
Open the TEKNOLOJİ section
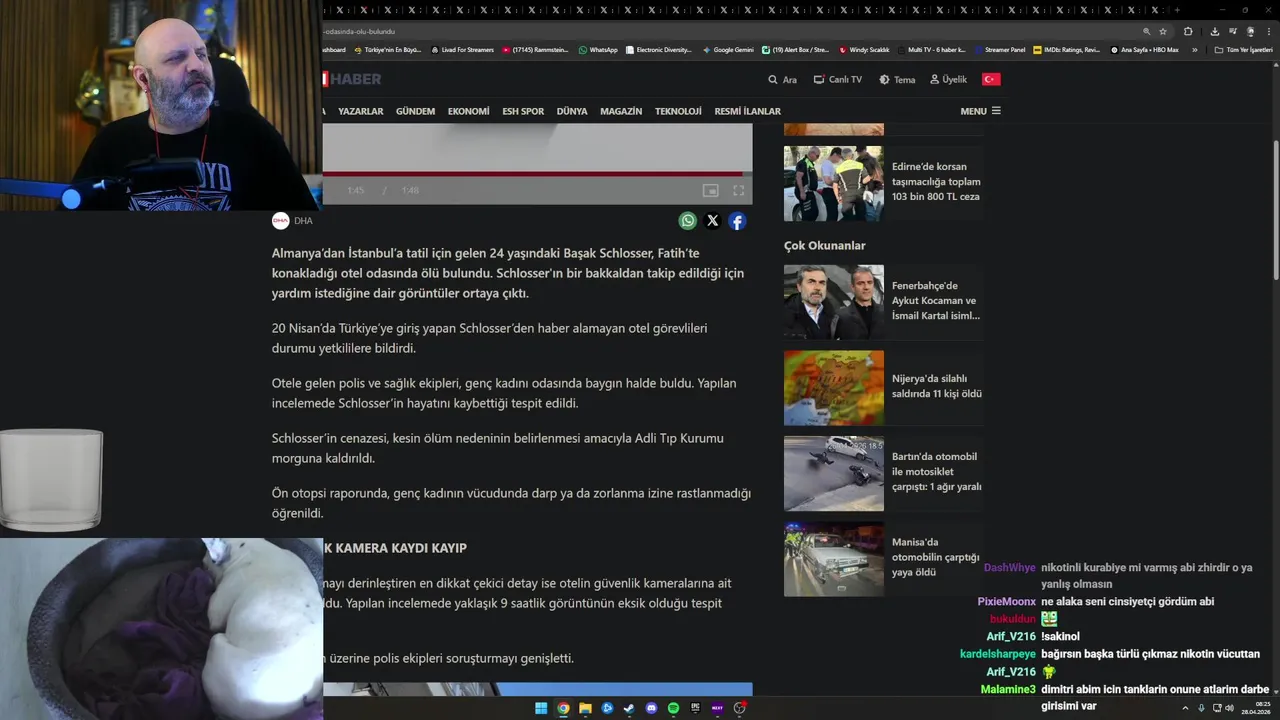[678, 111]
